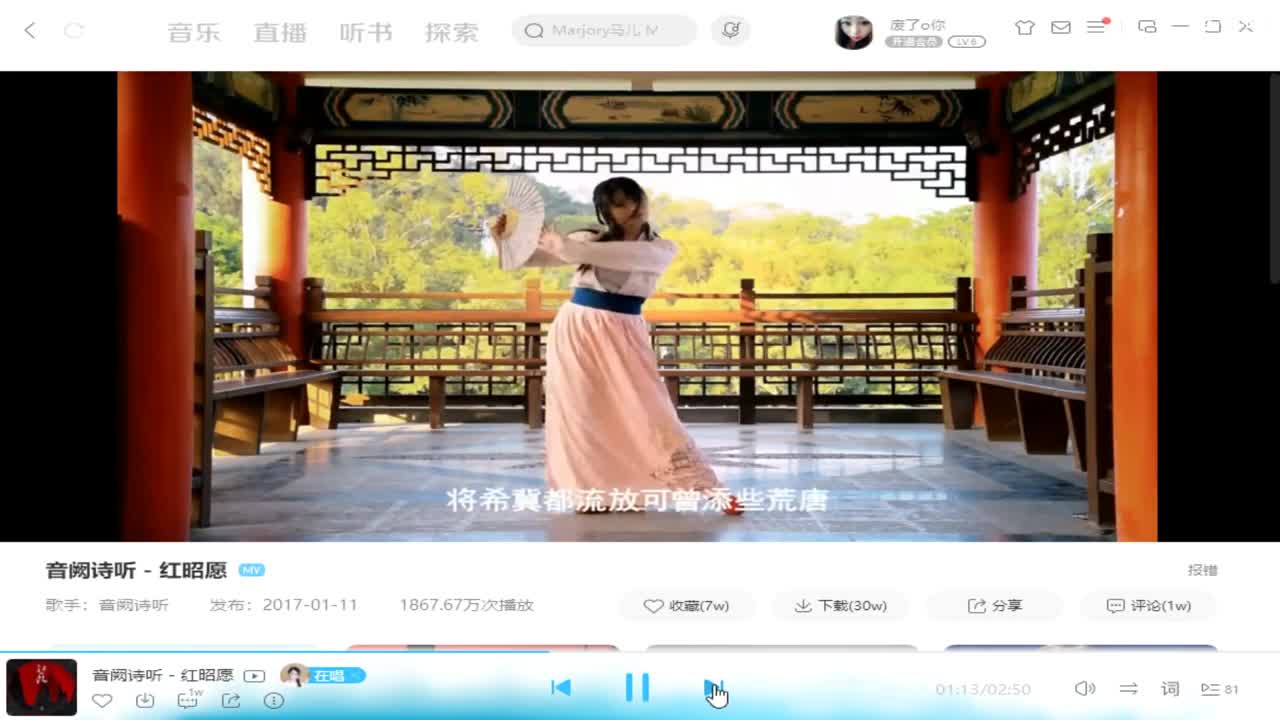This screenshot has width=1280, height=720.
Task: Share the song from the player bar
Action: click(231, 701)
